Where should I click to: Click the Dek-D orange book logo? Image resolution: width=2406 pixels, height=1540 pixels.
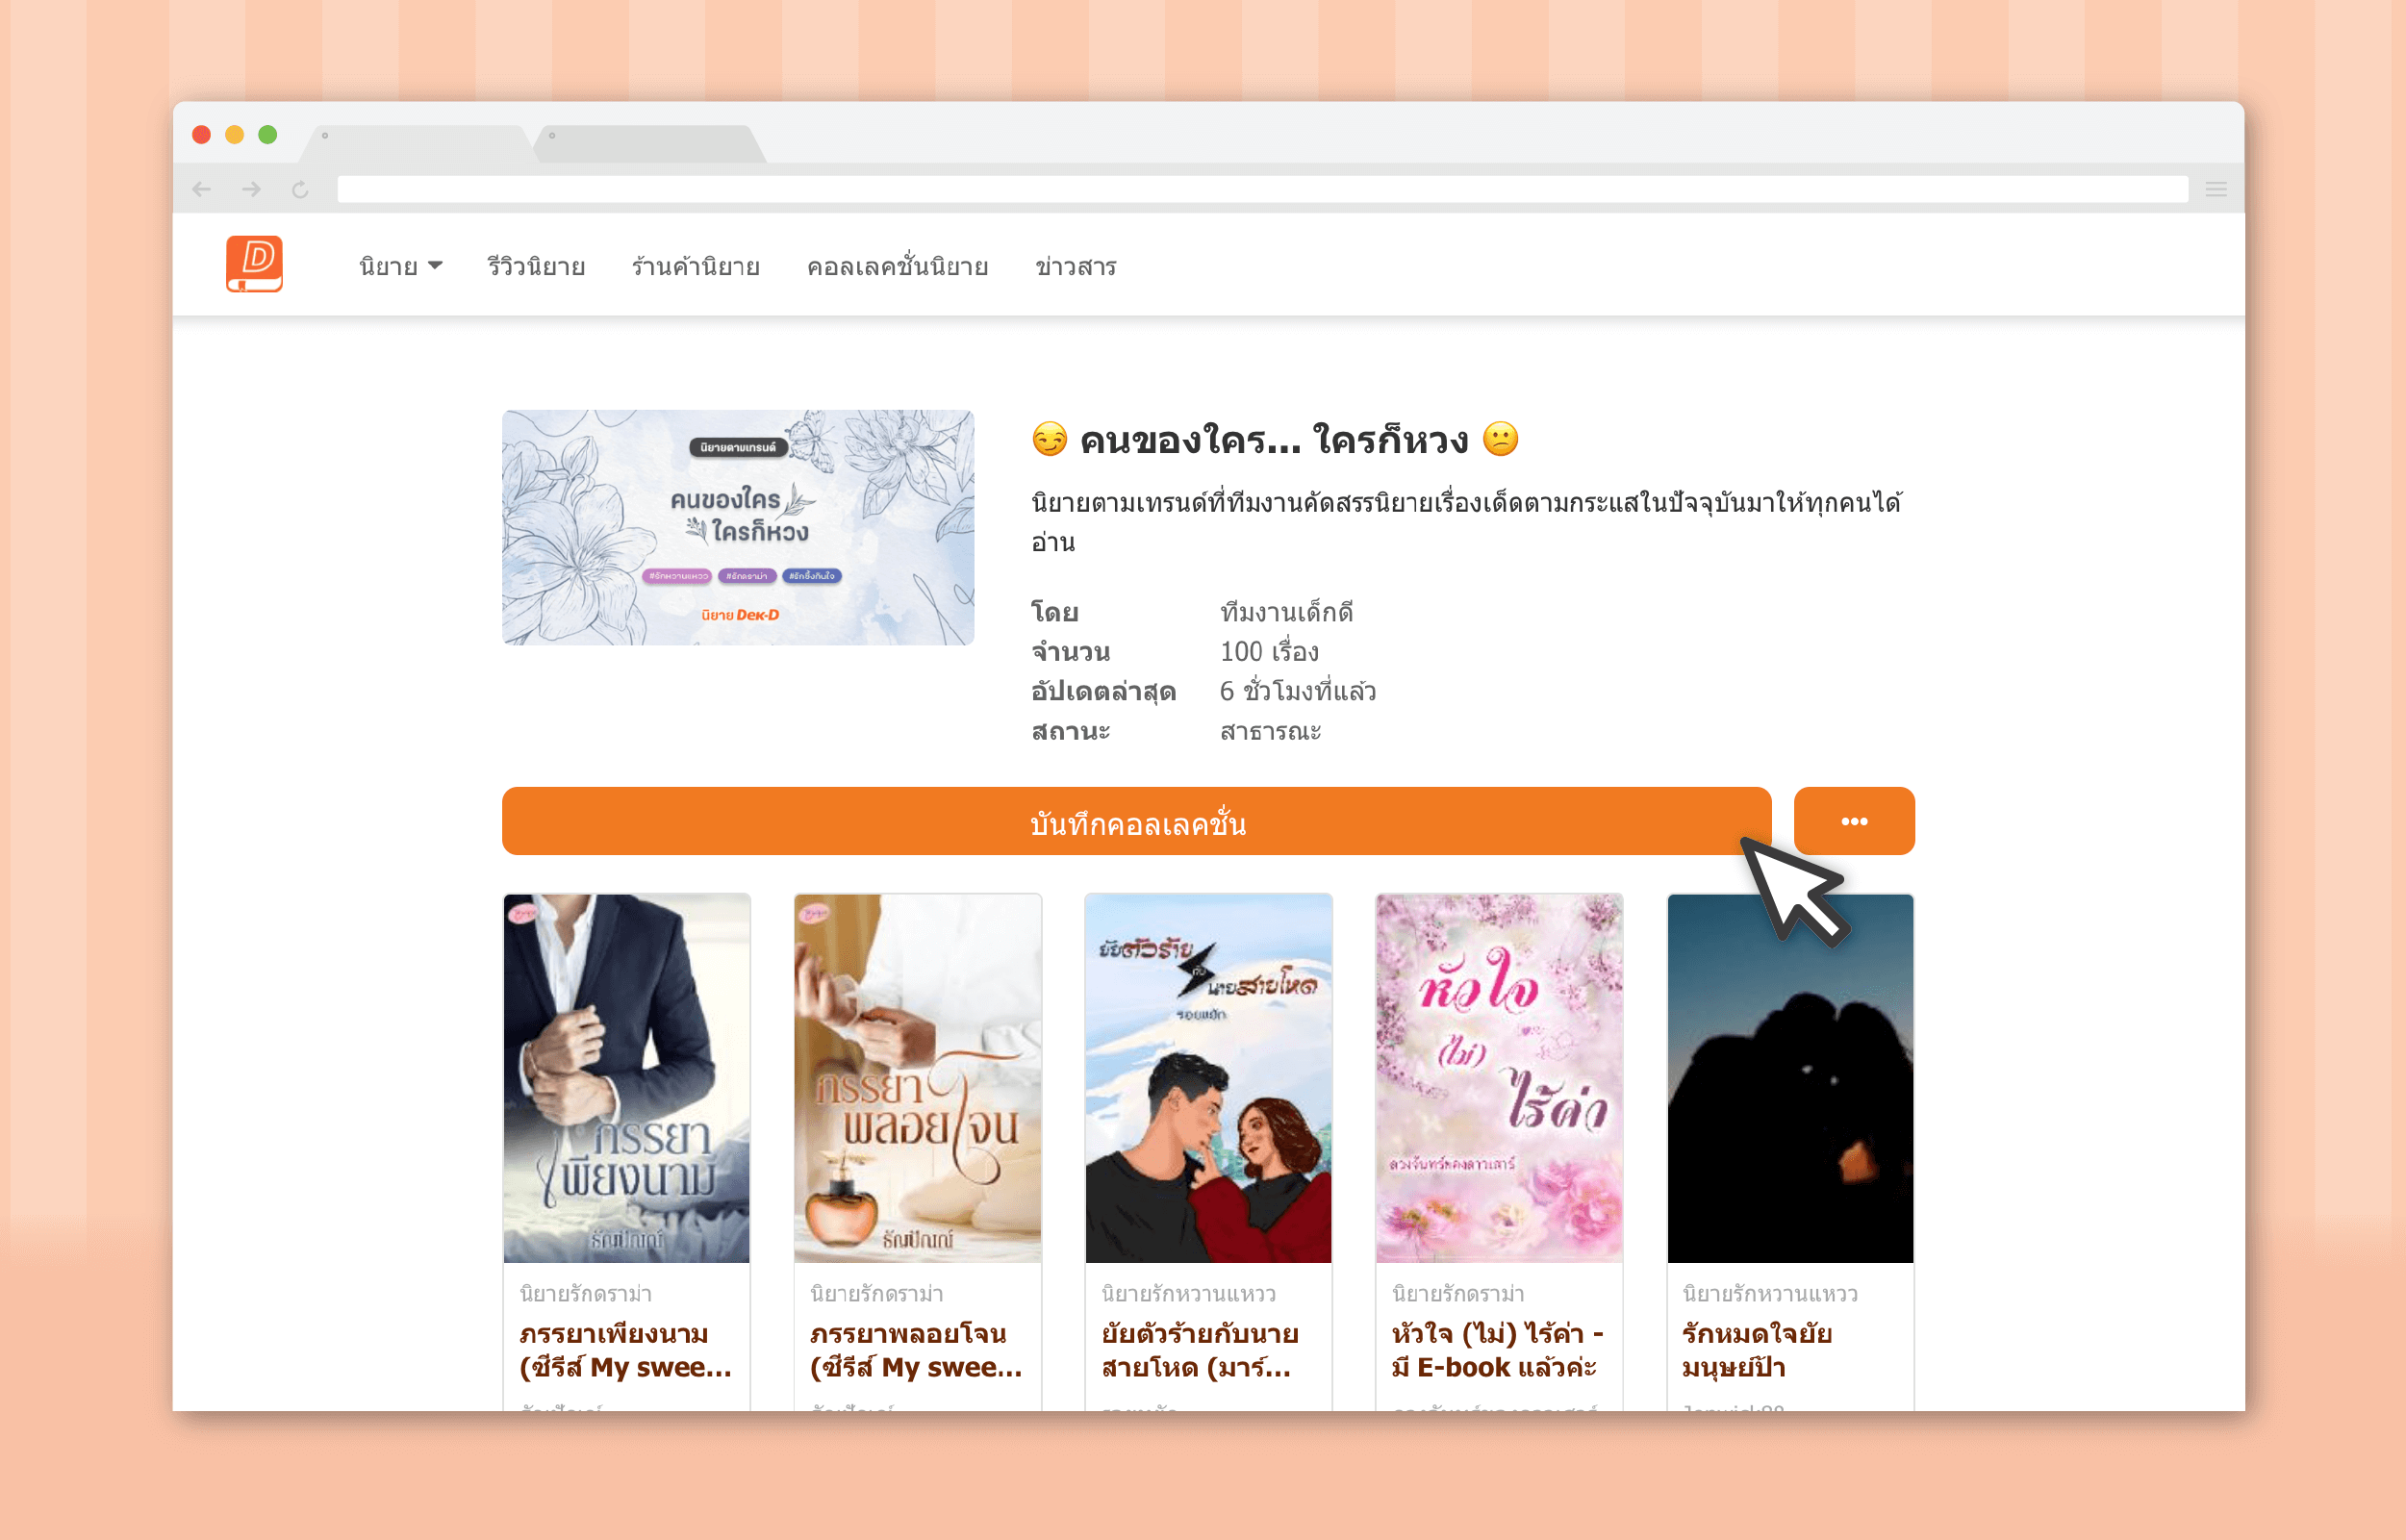tap(254, 265)
